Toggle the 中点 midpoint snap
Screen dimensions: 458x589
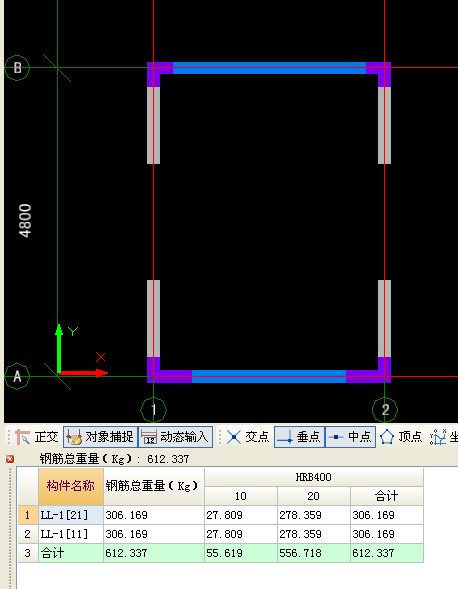click(x=350, y=437)
